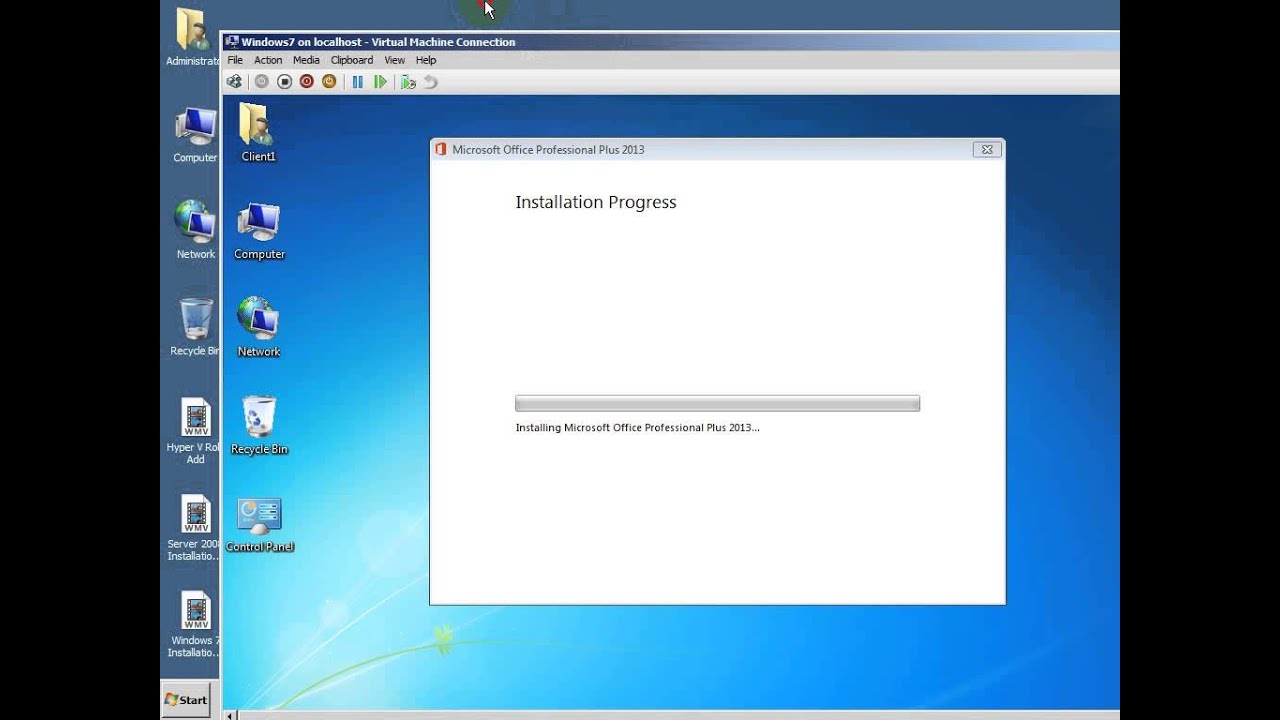Select the Control Panel desktop icon
The height and width of the screenshot is (720, 1280).
coord(259,524)
